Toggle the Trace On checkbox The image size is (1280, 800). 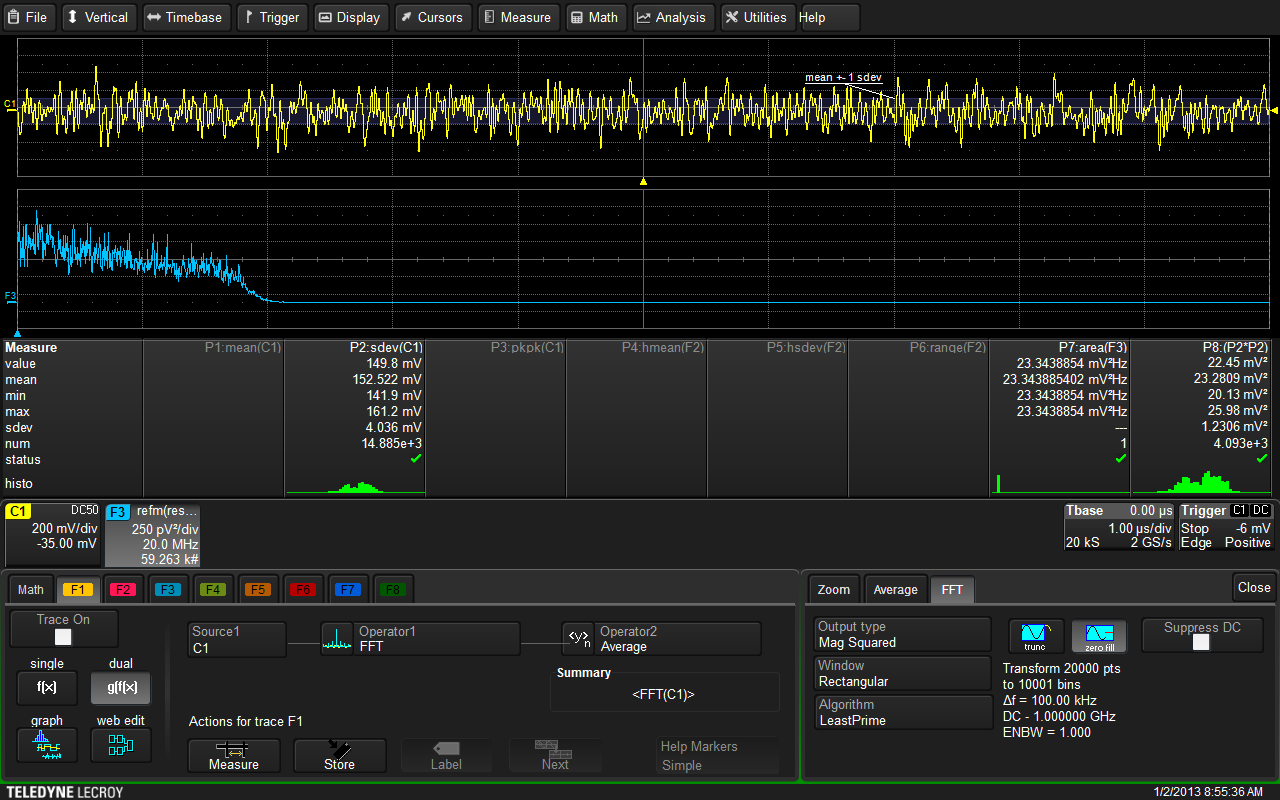(x=63, y=637)
